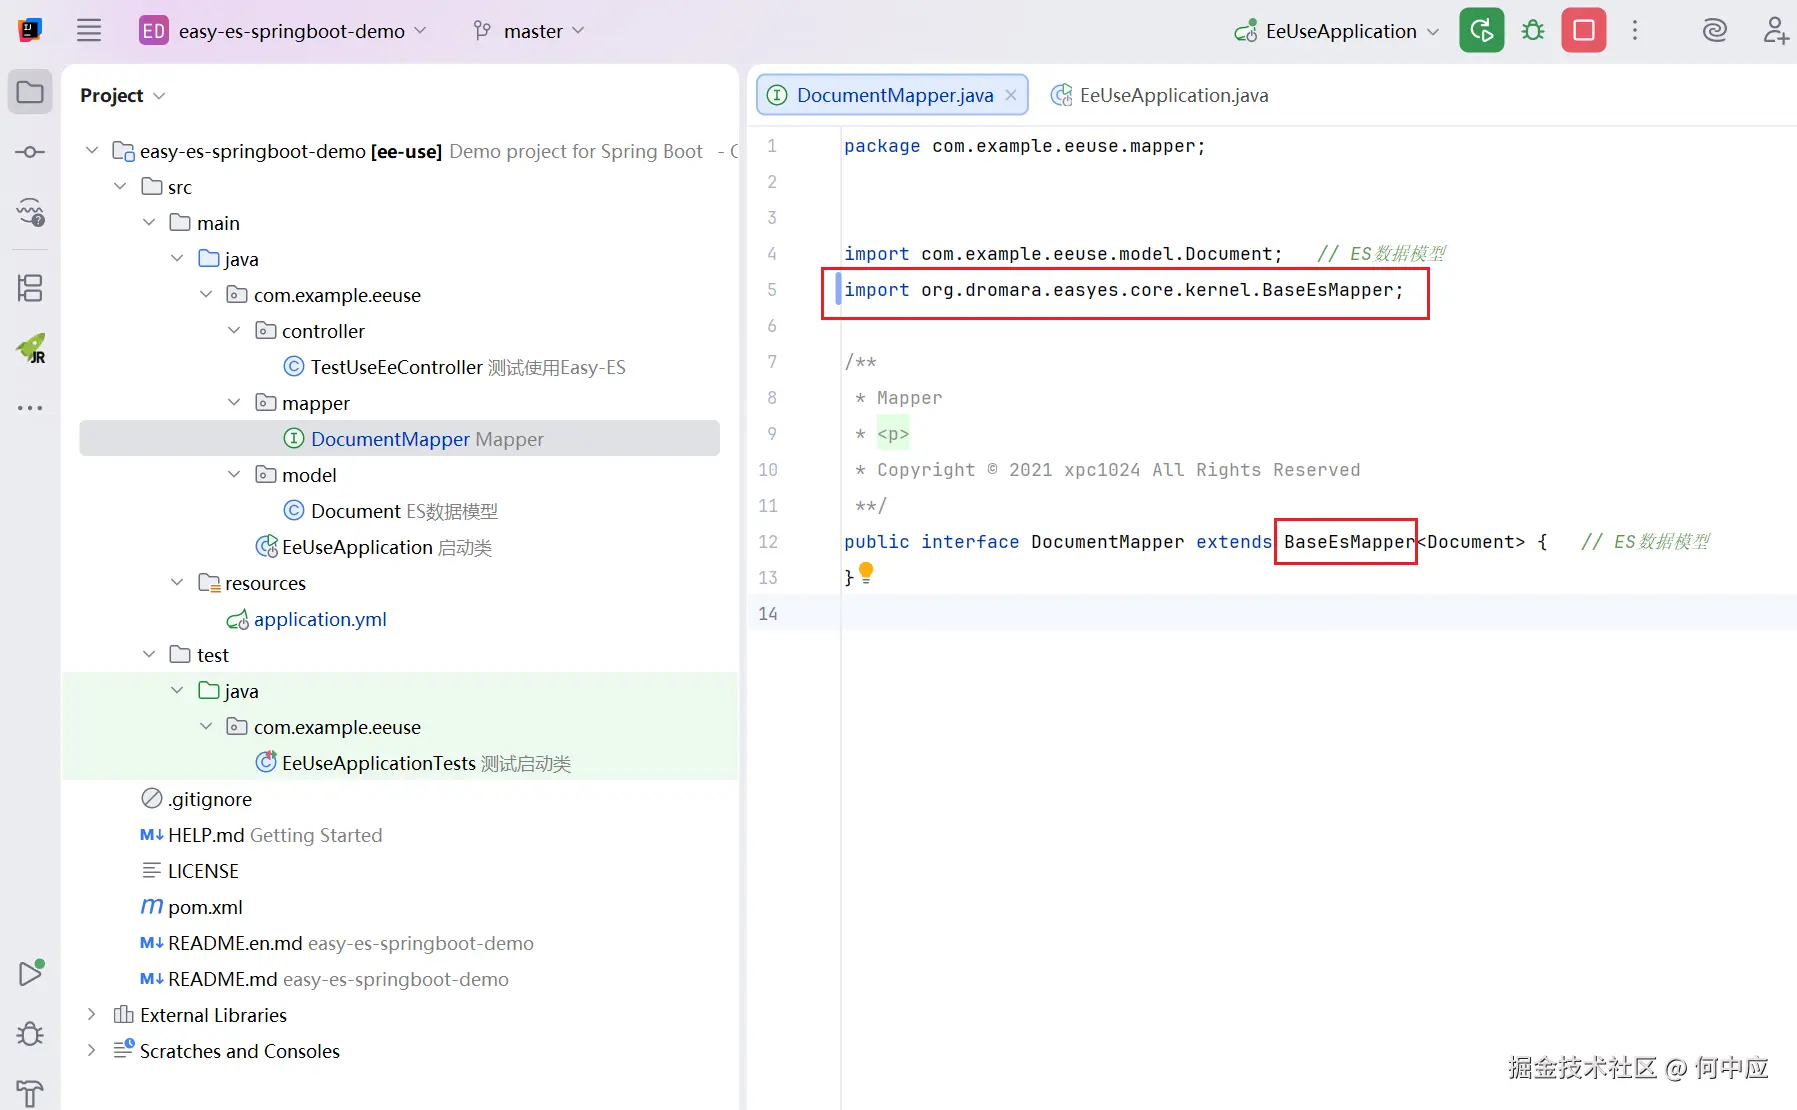The width and height of the screenshot is (1797, 1110).
Task: Expand External Libraries node
Action: point(92,1015)
